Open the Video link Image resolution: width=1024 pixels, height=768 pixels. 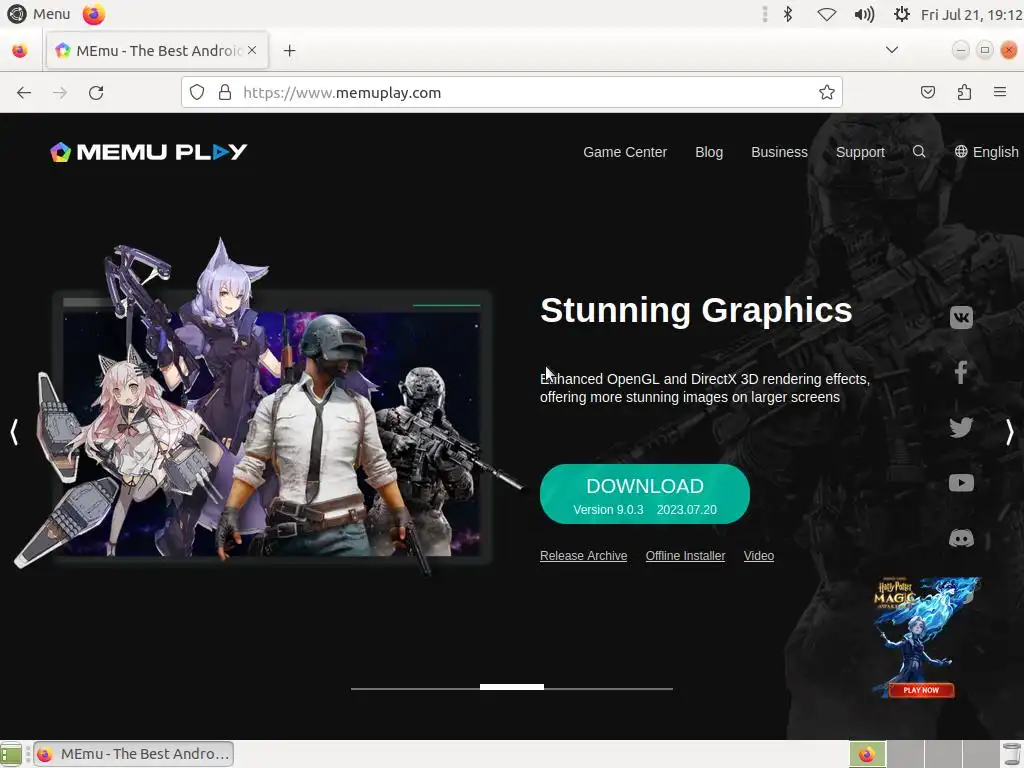pyautogui.click(x=758, y=556)
